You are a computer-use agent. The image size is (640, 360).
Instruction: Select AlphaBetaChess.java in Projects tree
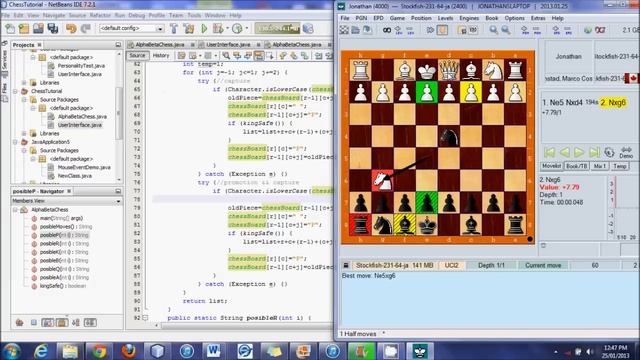82,116
